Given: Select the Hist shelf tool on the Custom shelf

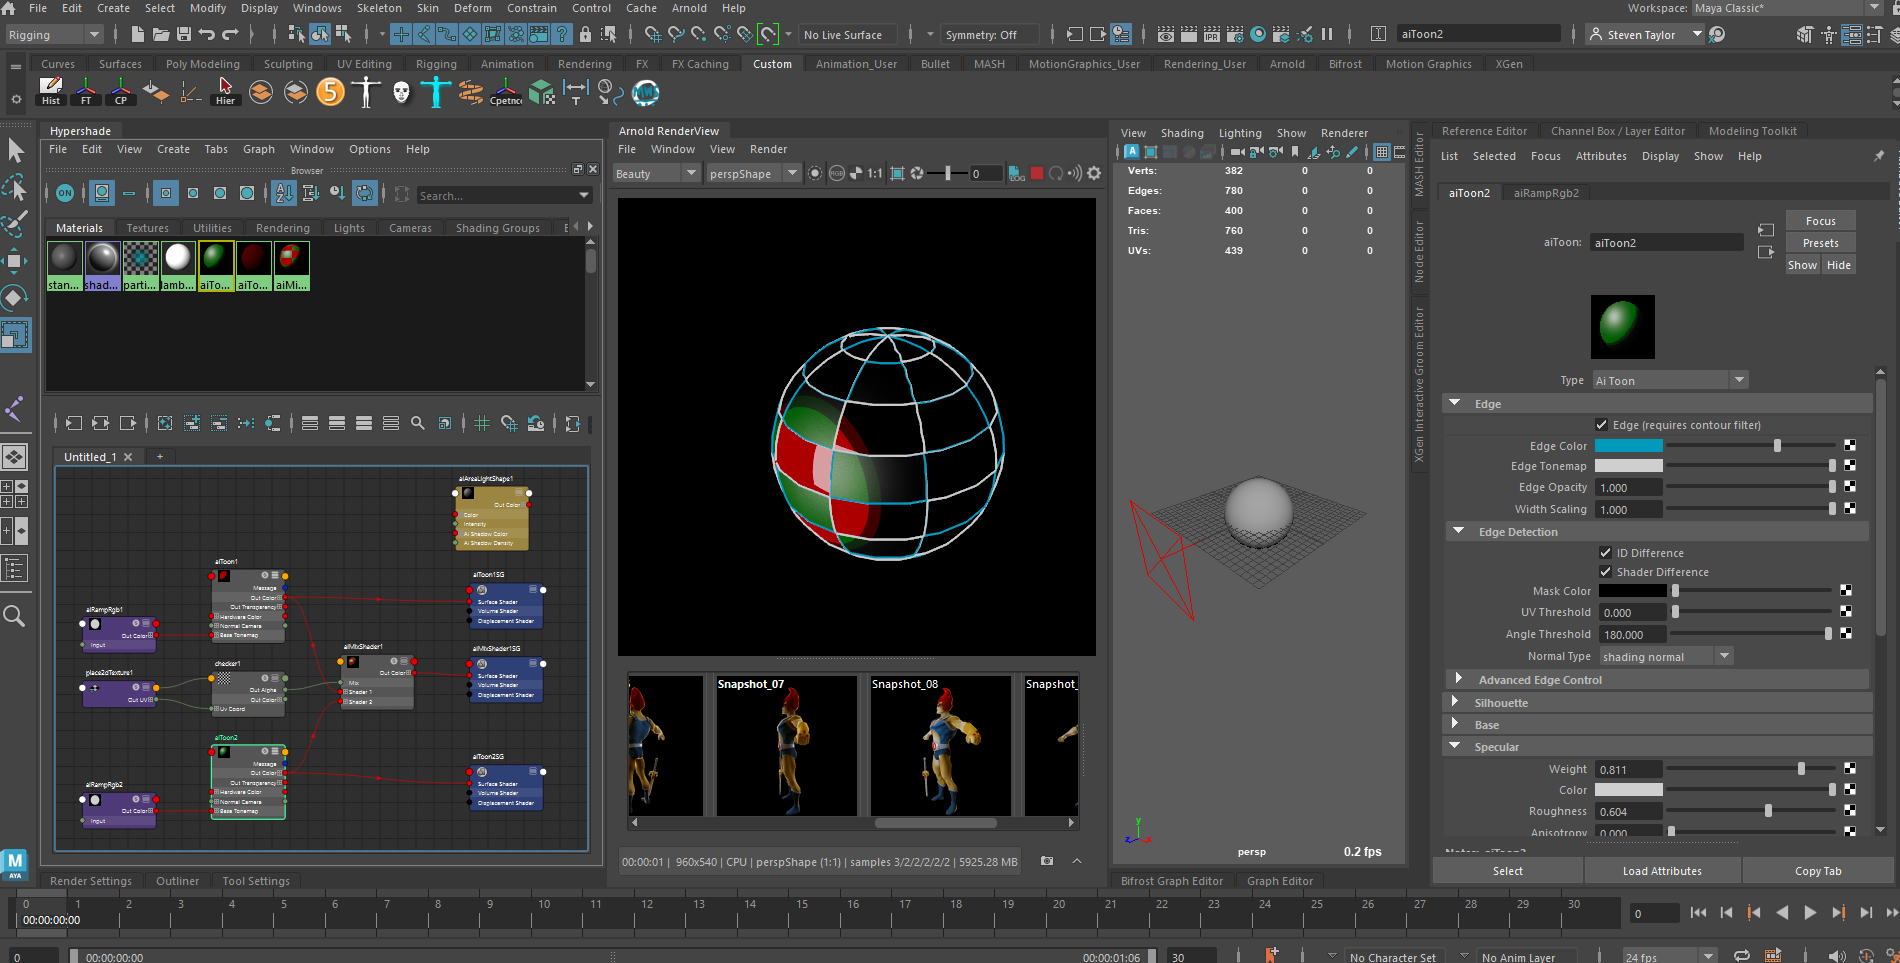Looking at the screenshot, I should [x=50, y=92].
